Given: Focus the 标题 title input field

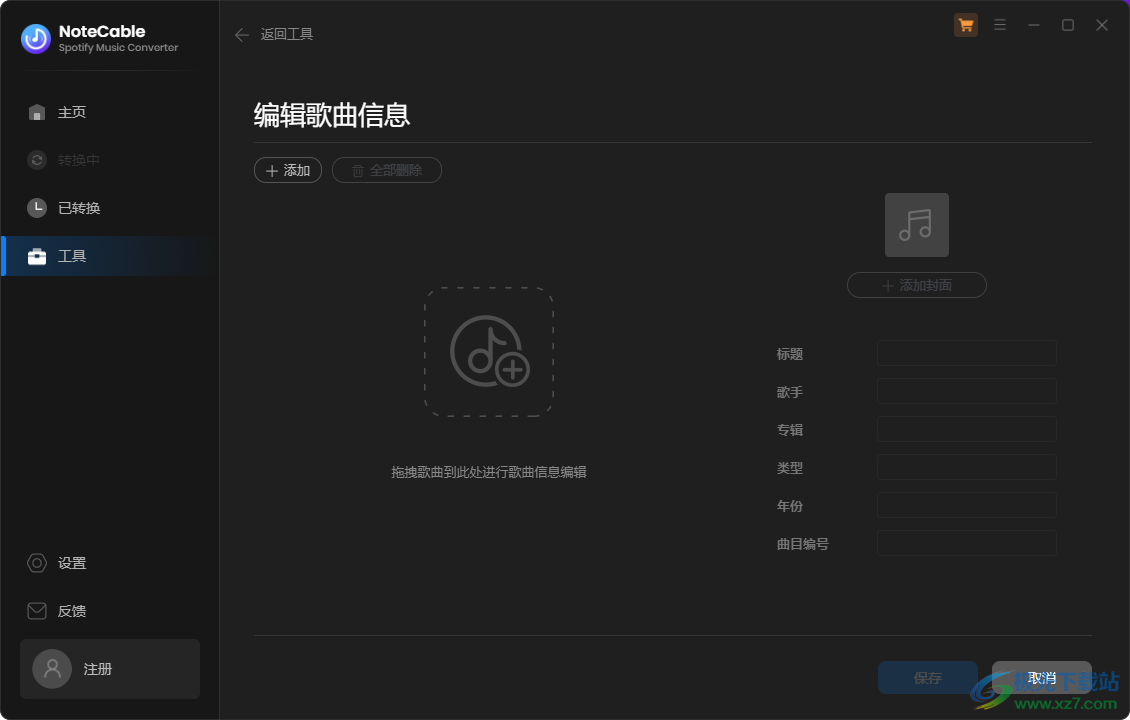Looking at the screenshot, I should [966, 353].
